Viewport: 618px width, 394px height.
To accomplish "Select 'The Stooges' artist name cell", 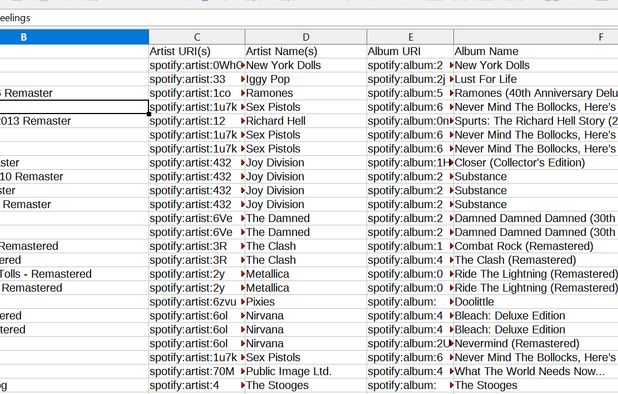I will point(306,385).
